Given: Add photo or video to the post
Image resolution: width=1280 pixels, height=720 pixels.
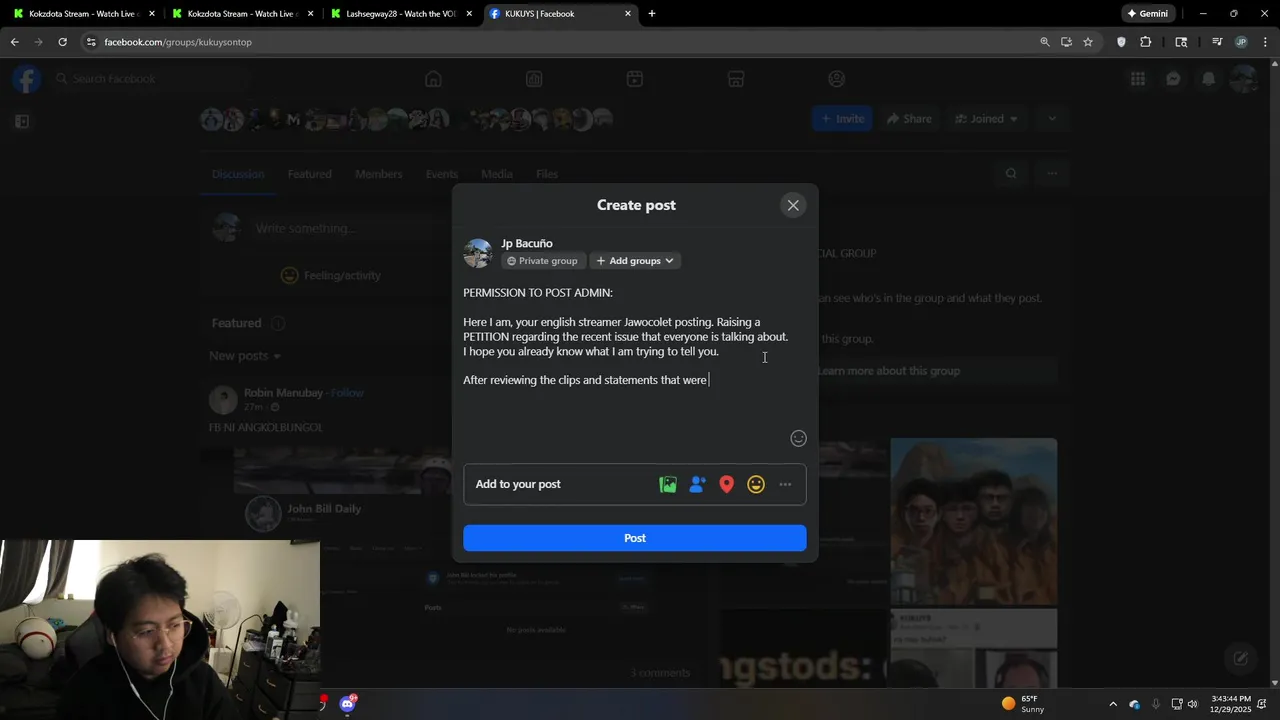Looking at the screenshot, I should pyautogui.click(x=668, y=484).
